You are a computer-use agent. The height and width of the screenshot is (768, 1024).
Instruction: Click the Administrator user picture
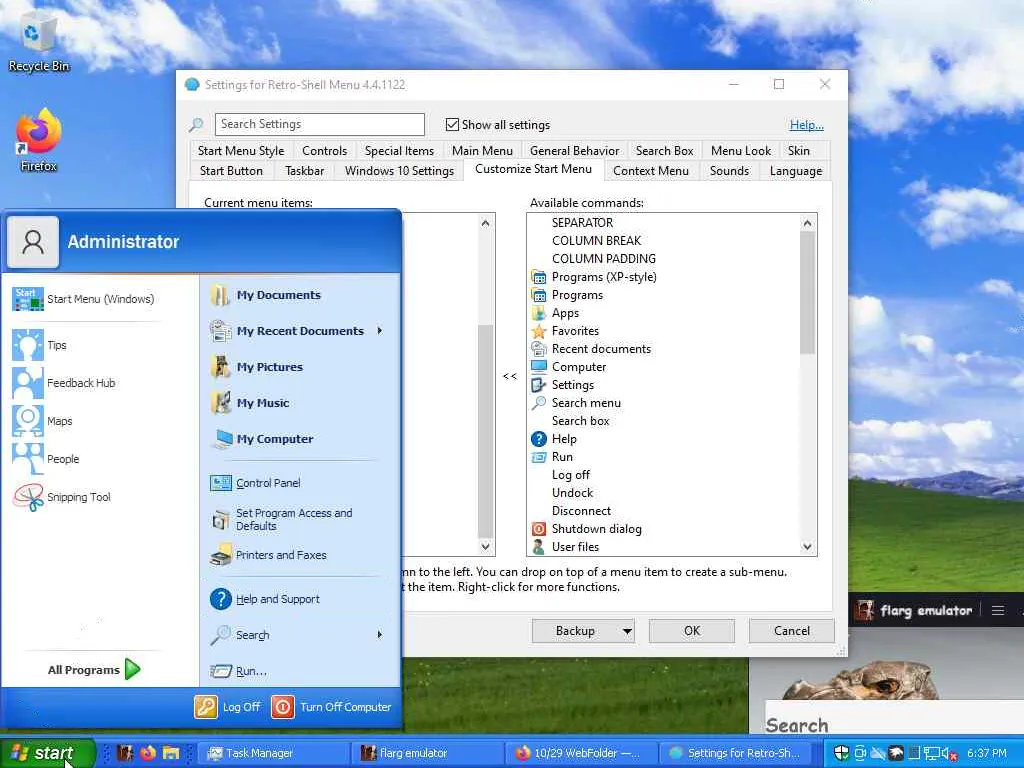[x=33, y=242]
